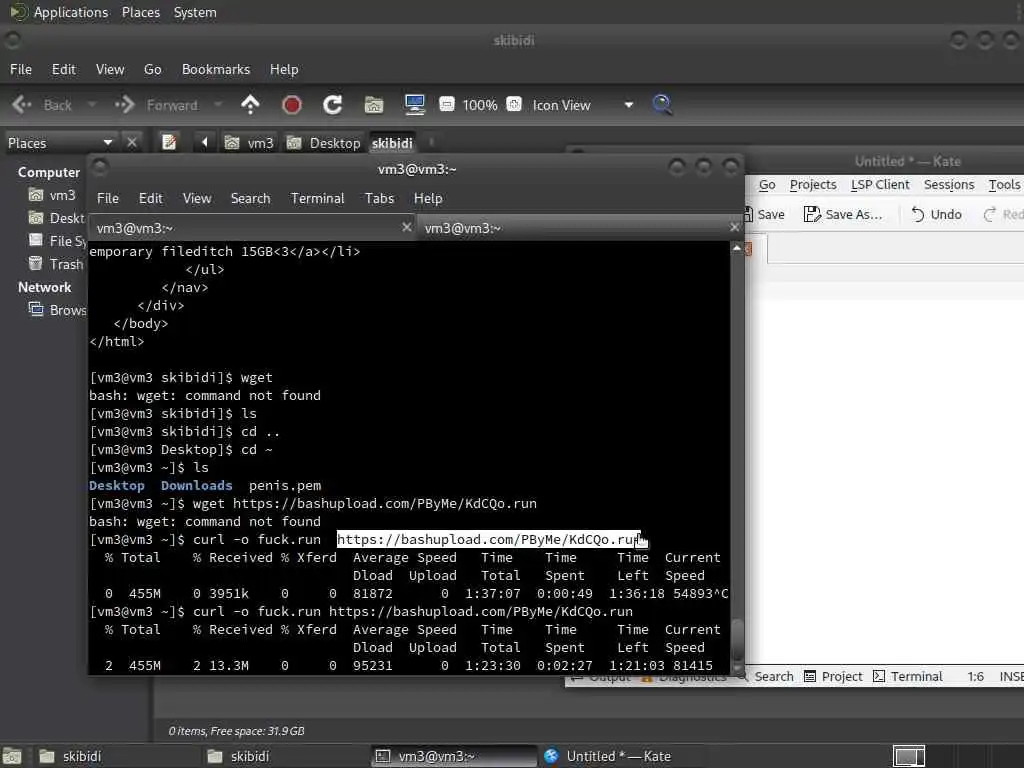This screenshot has height=768, width=1024.
Task: Open the Back history dropdown arrow
Action: tap(91, 104)
